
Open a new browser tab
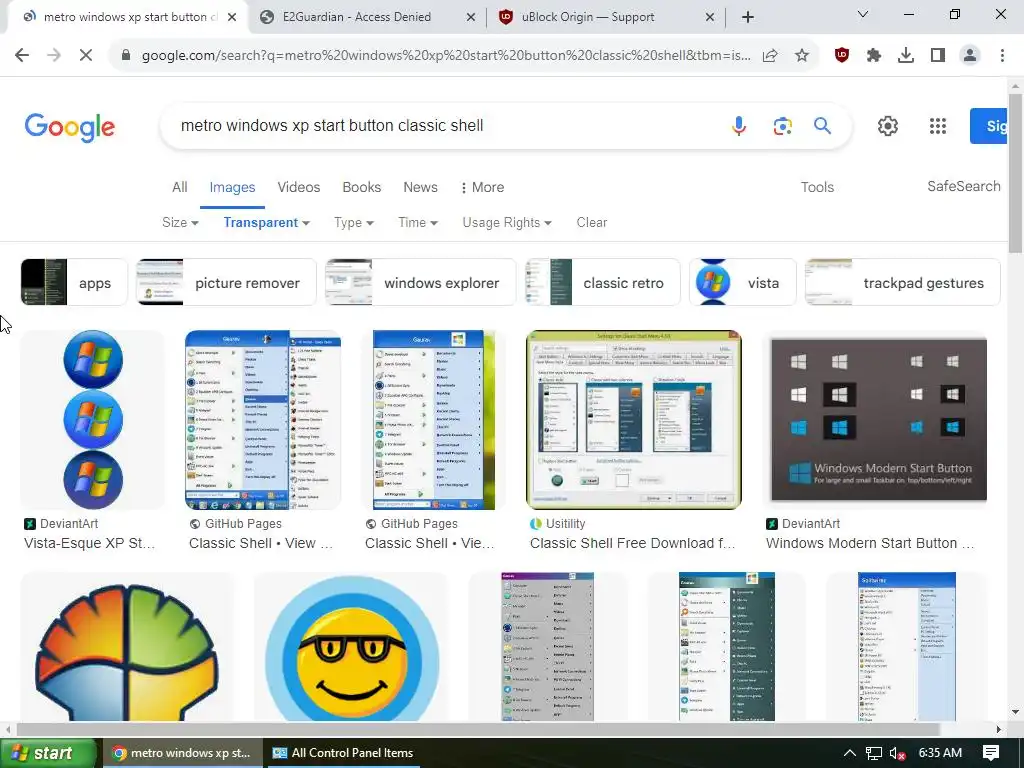[748, 17]
